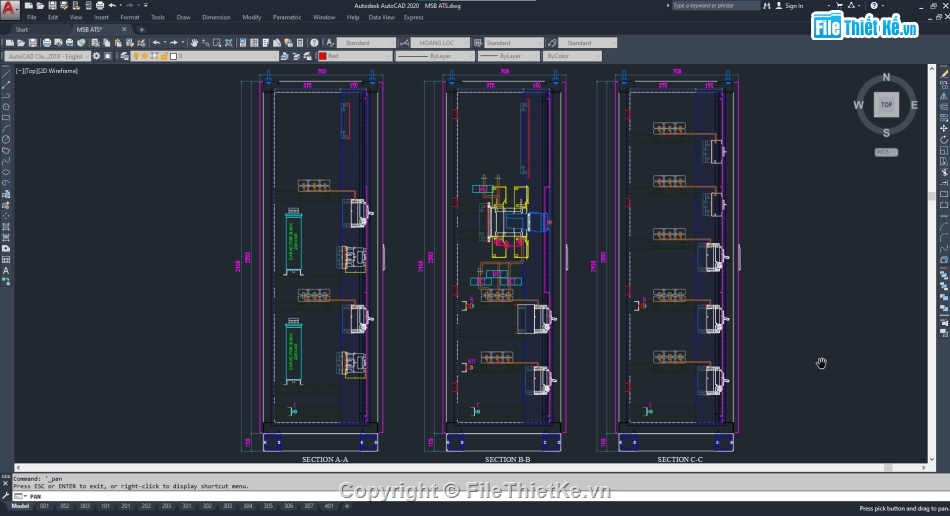Viewport: 950px width, 516px height.
Task: Click the Redo arrow in standard toolbar
Action: pyautogui.click(x=174, y=43)
